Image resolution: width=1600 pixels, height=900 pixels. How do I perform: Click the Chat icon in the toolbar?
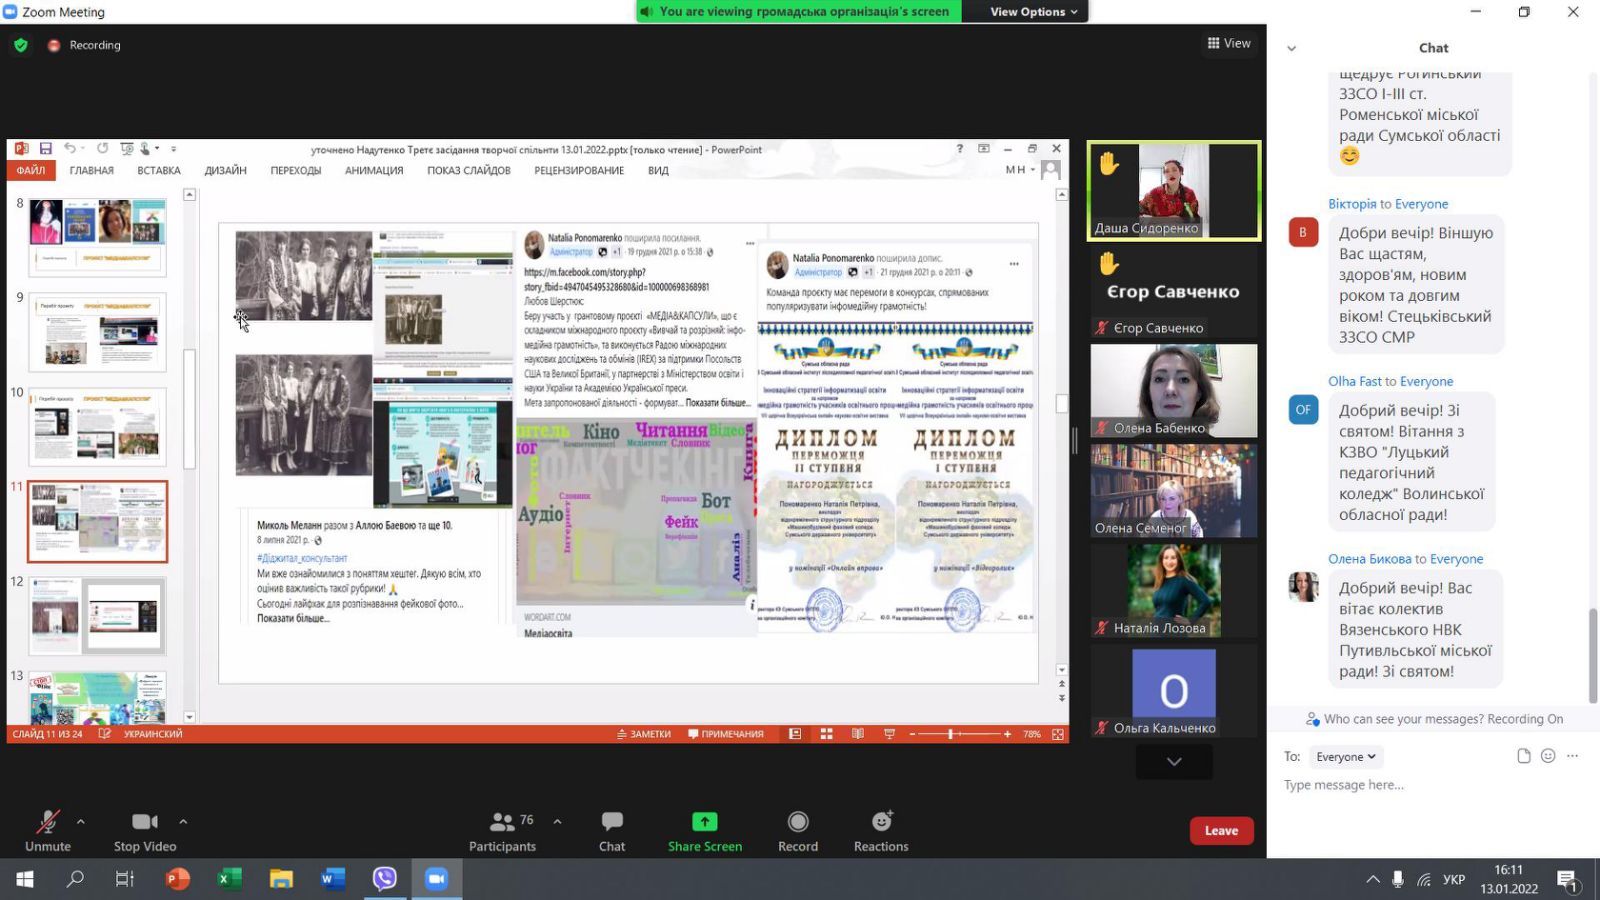(612, 822)
